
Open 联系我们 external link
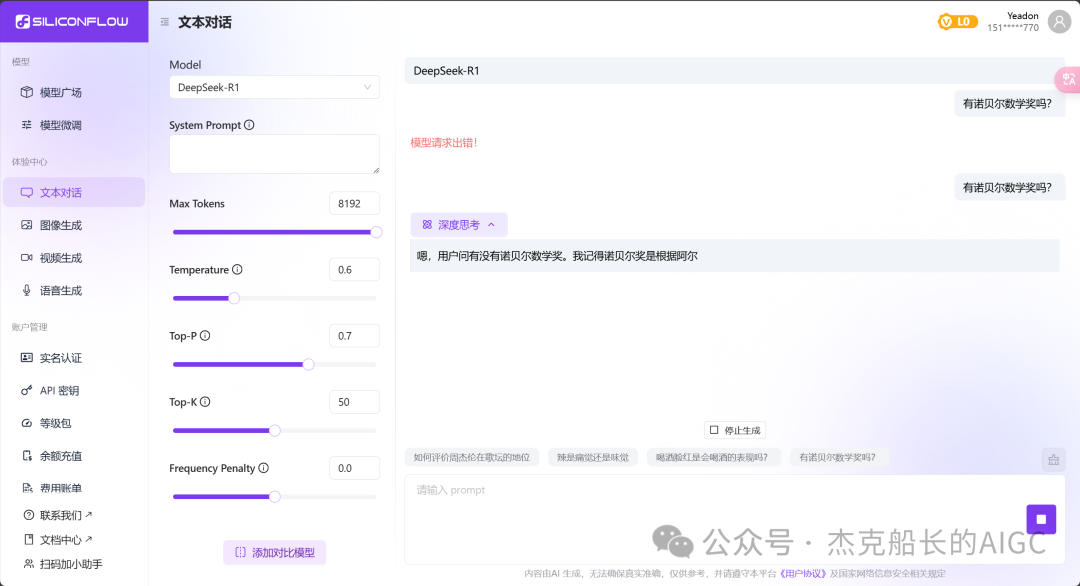click(58, 515)
